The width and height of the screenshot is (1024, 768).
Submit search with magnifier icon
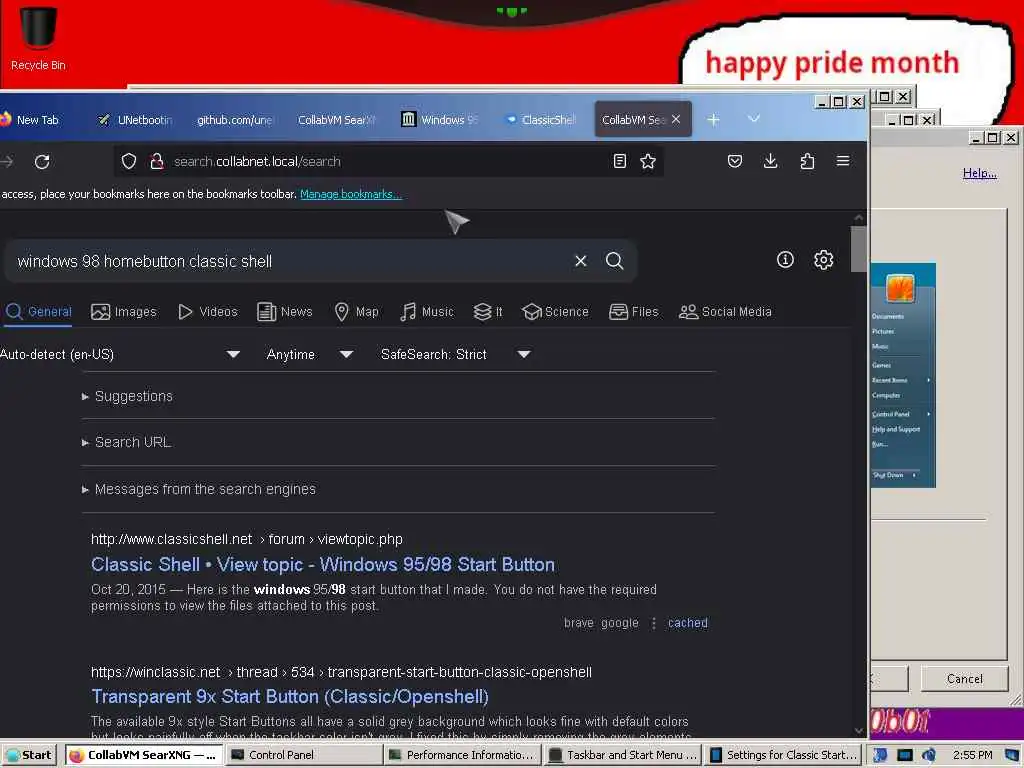tap(615, 261)
